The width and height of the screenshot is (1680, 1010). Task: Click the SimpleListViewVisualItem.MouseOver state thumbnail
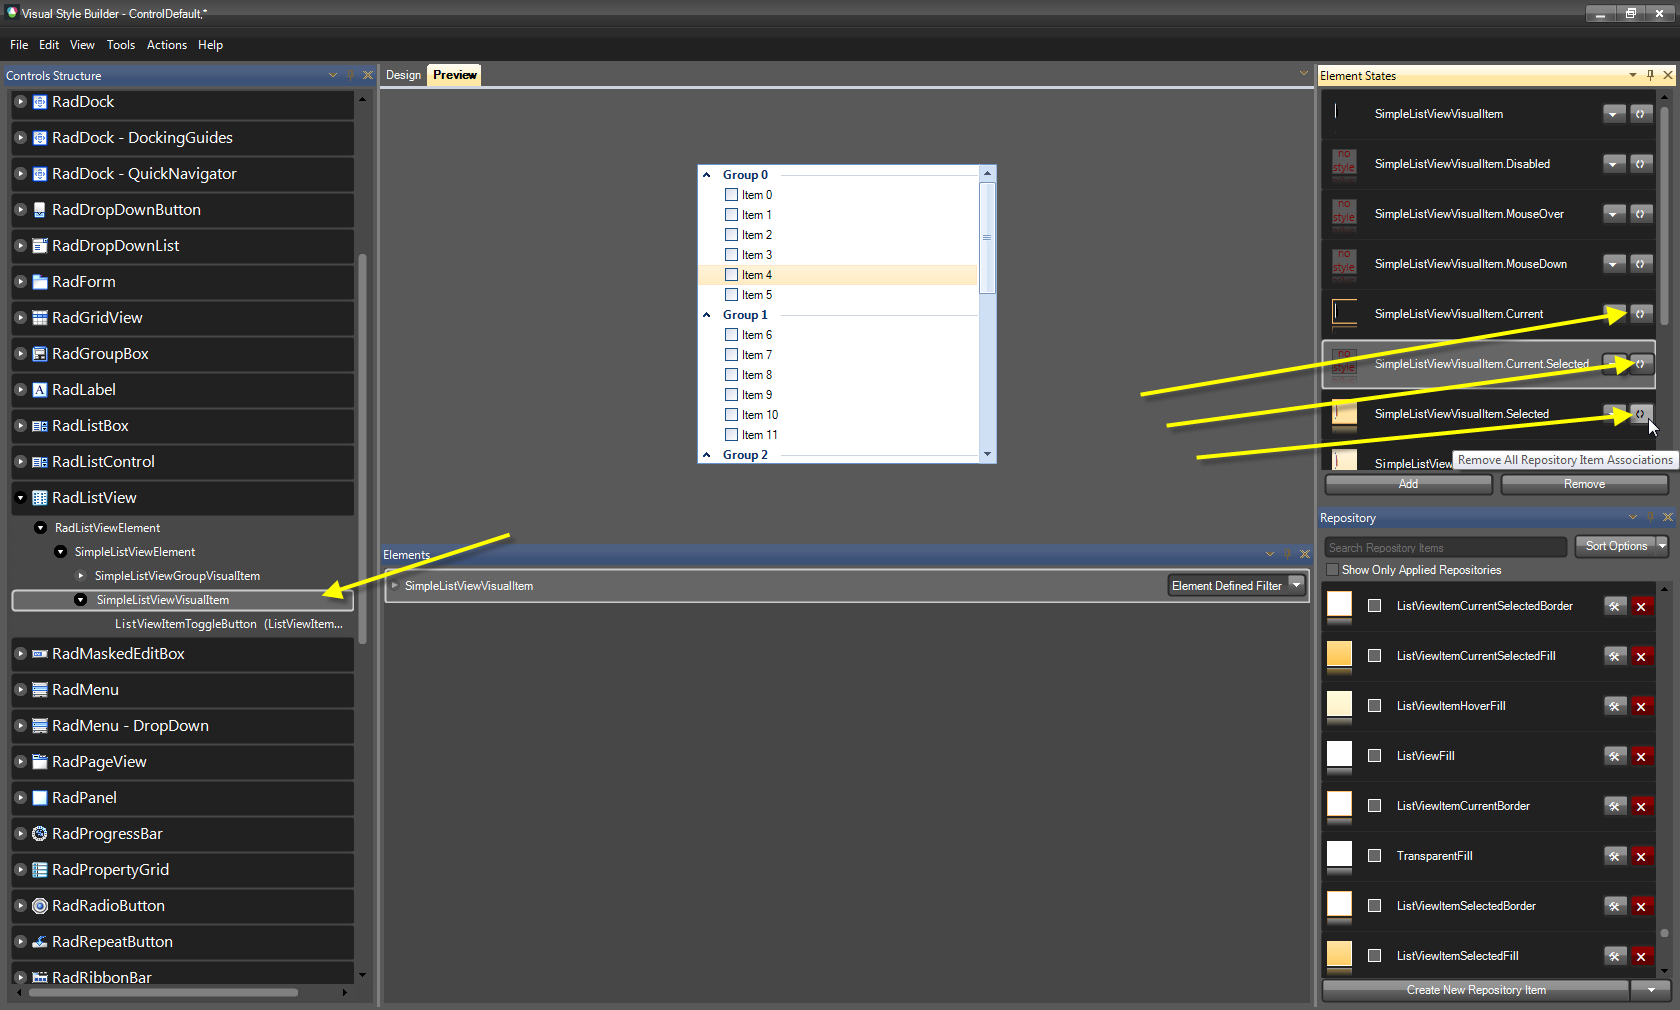pos(1344,214)
